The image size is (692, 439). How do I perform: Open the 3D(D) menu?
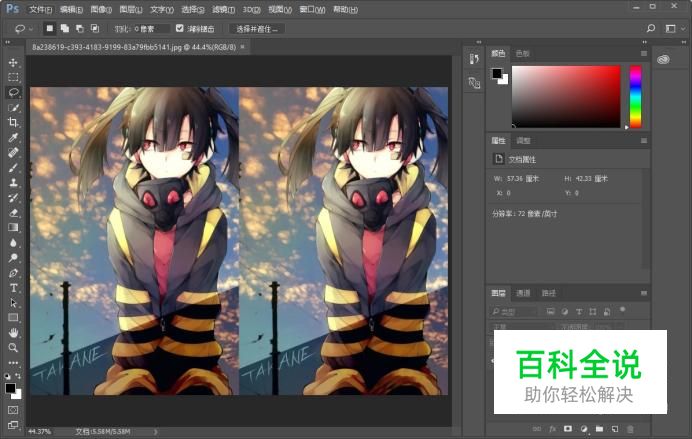[x=251, y=9]
